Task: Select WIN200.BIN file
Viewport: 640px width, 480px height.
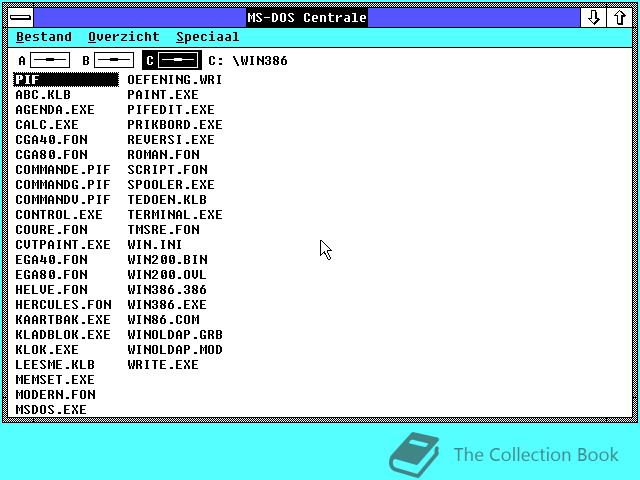Action: click(167, 260)
